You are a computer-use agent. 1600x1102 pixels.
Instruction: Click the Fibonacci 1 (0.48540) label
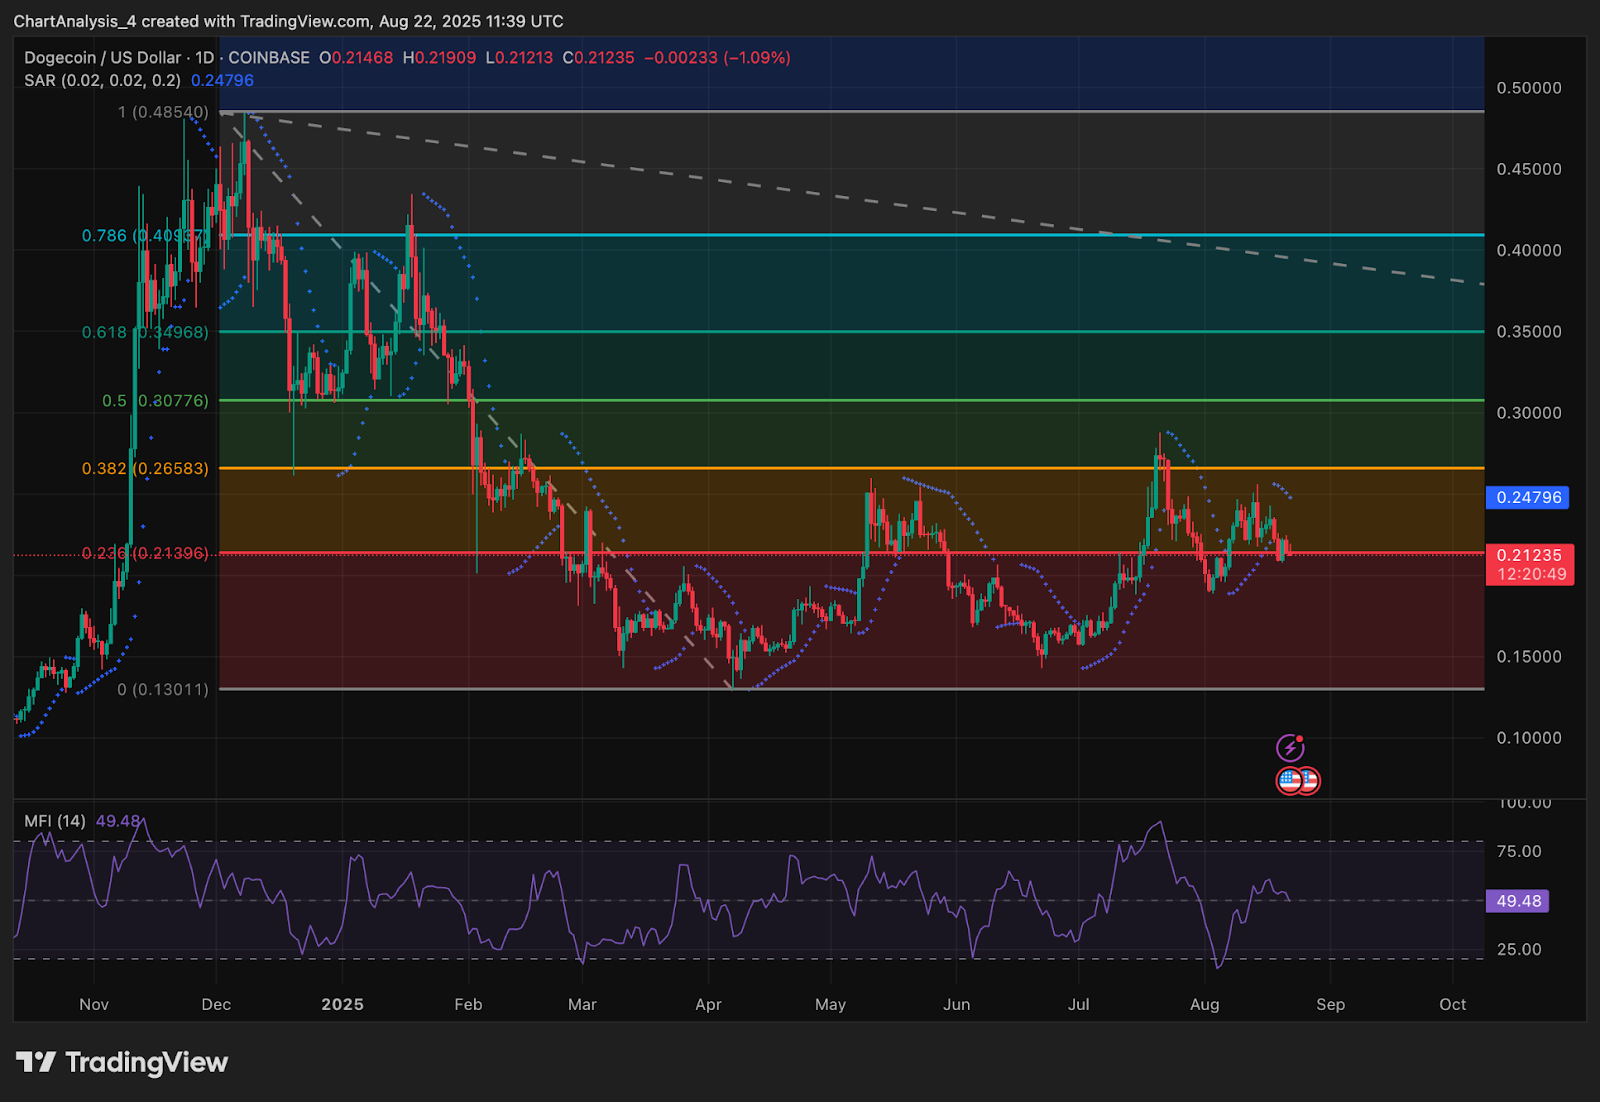pyautogui.click(x=163, y=112)
